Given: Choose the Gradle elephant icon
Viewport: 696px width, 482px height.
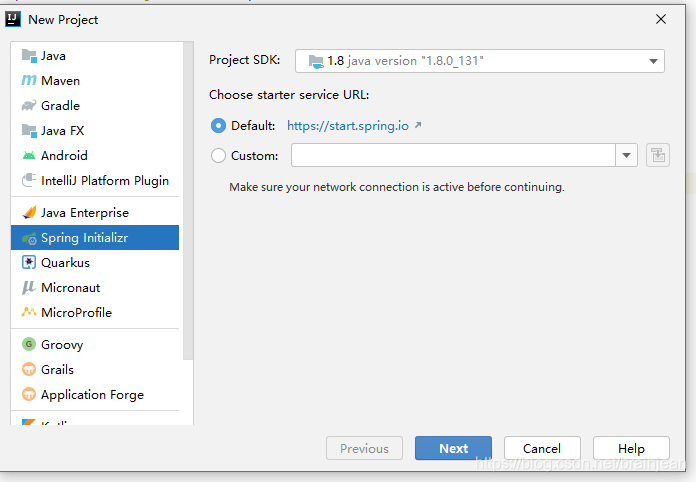Looking at the screenshot, I should tap(29, 105).
